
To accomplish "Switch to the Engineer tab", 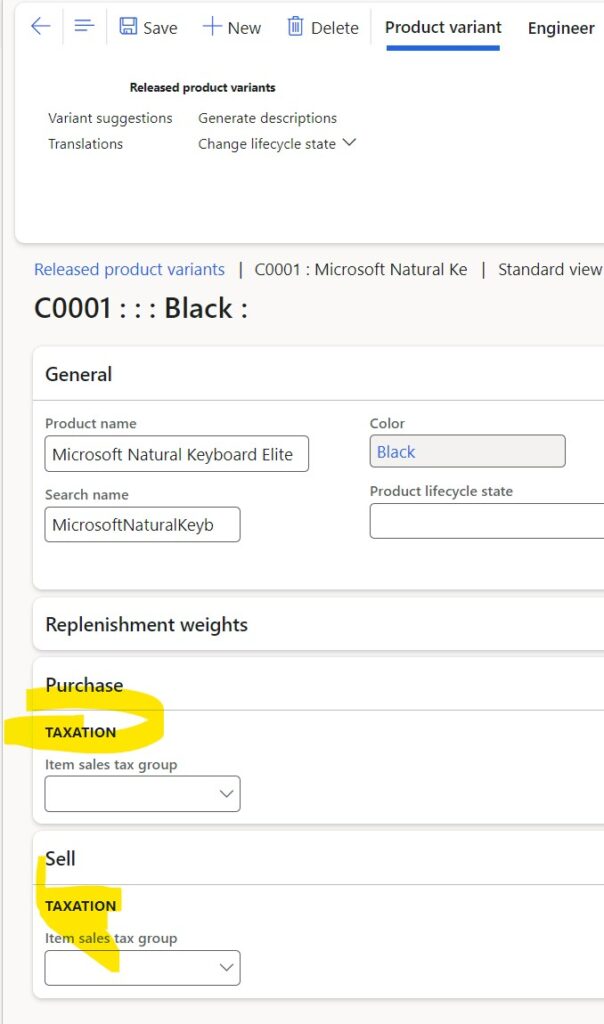I will [x=561, y=28].
